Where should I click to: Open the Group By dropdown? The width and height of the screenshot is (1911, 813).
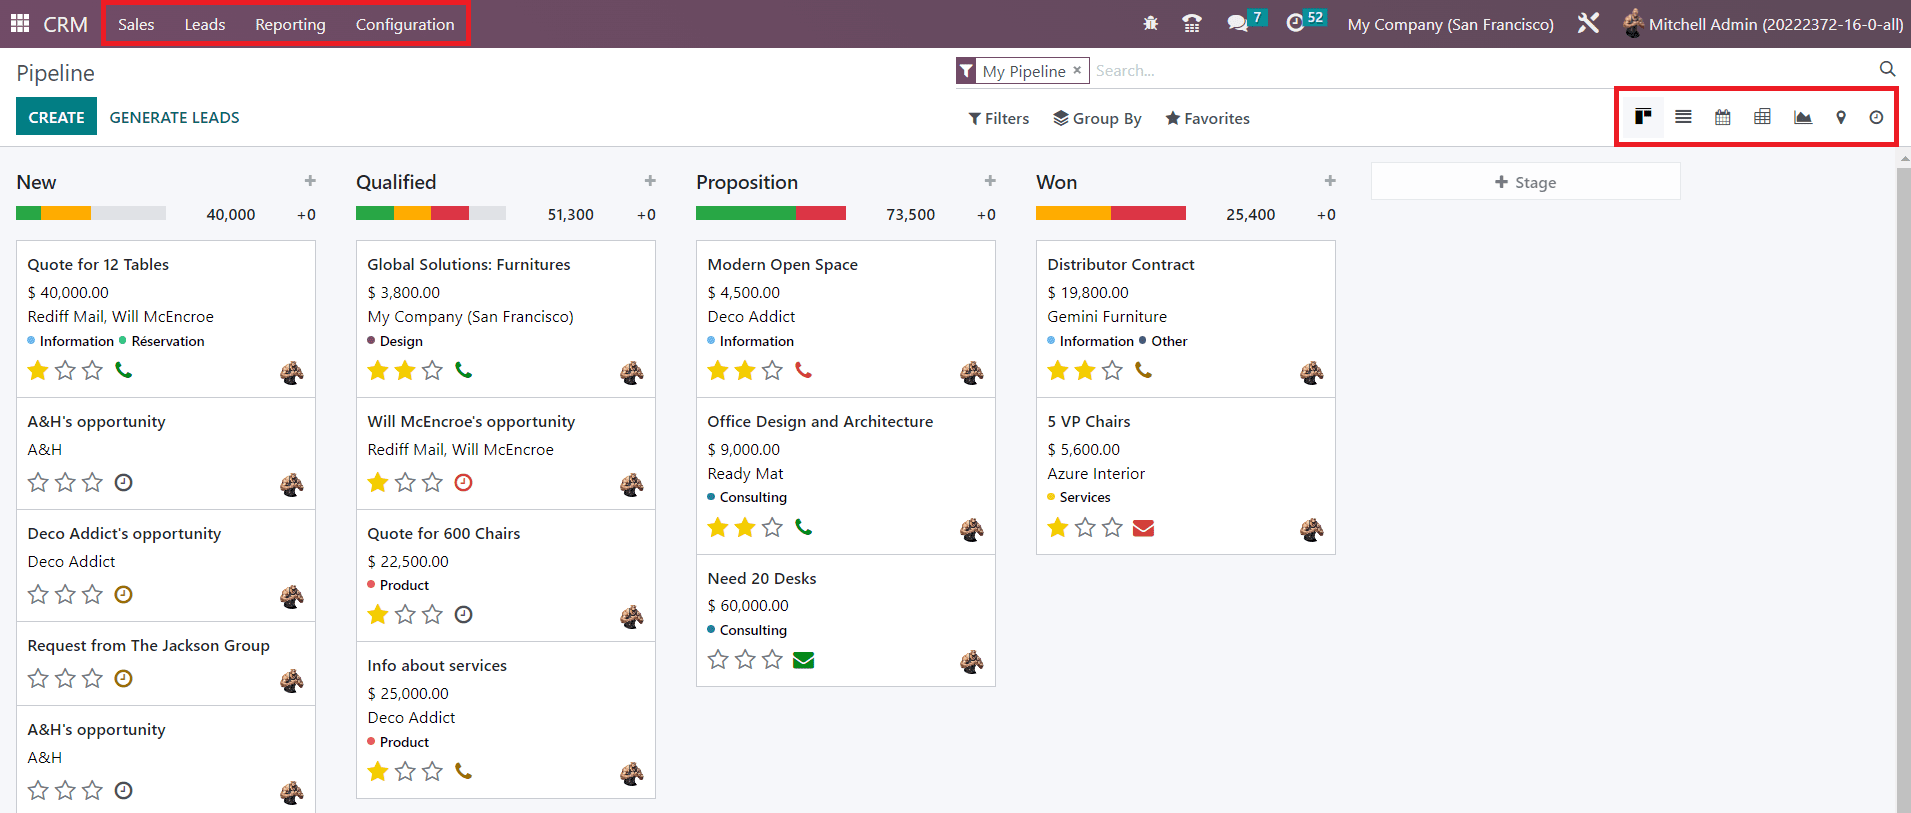(x=1097, y=118)
